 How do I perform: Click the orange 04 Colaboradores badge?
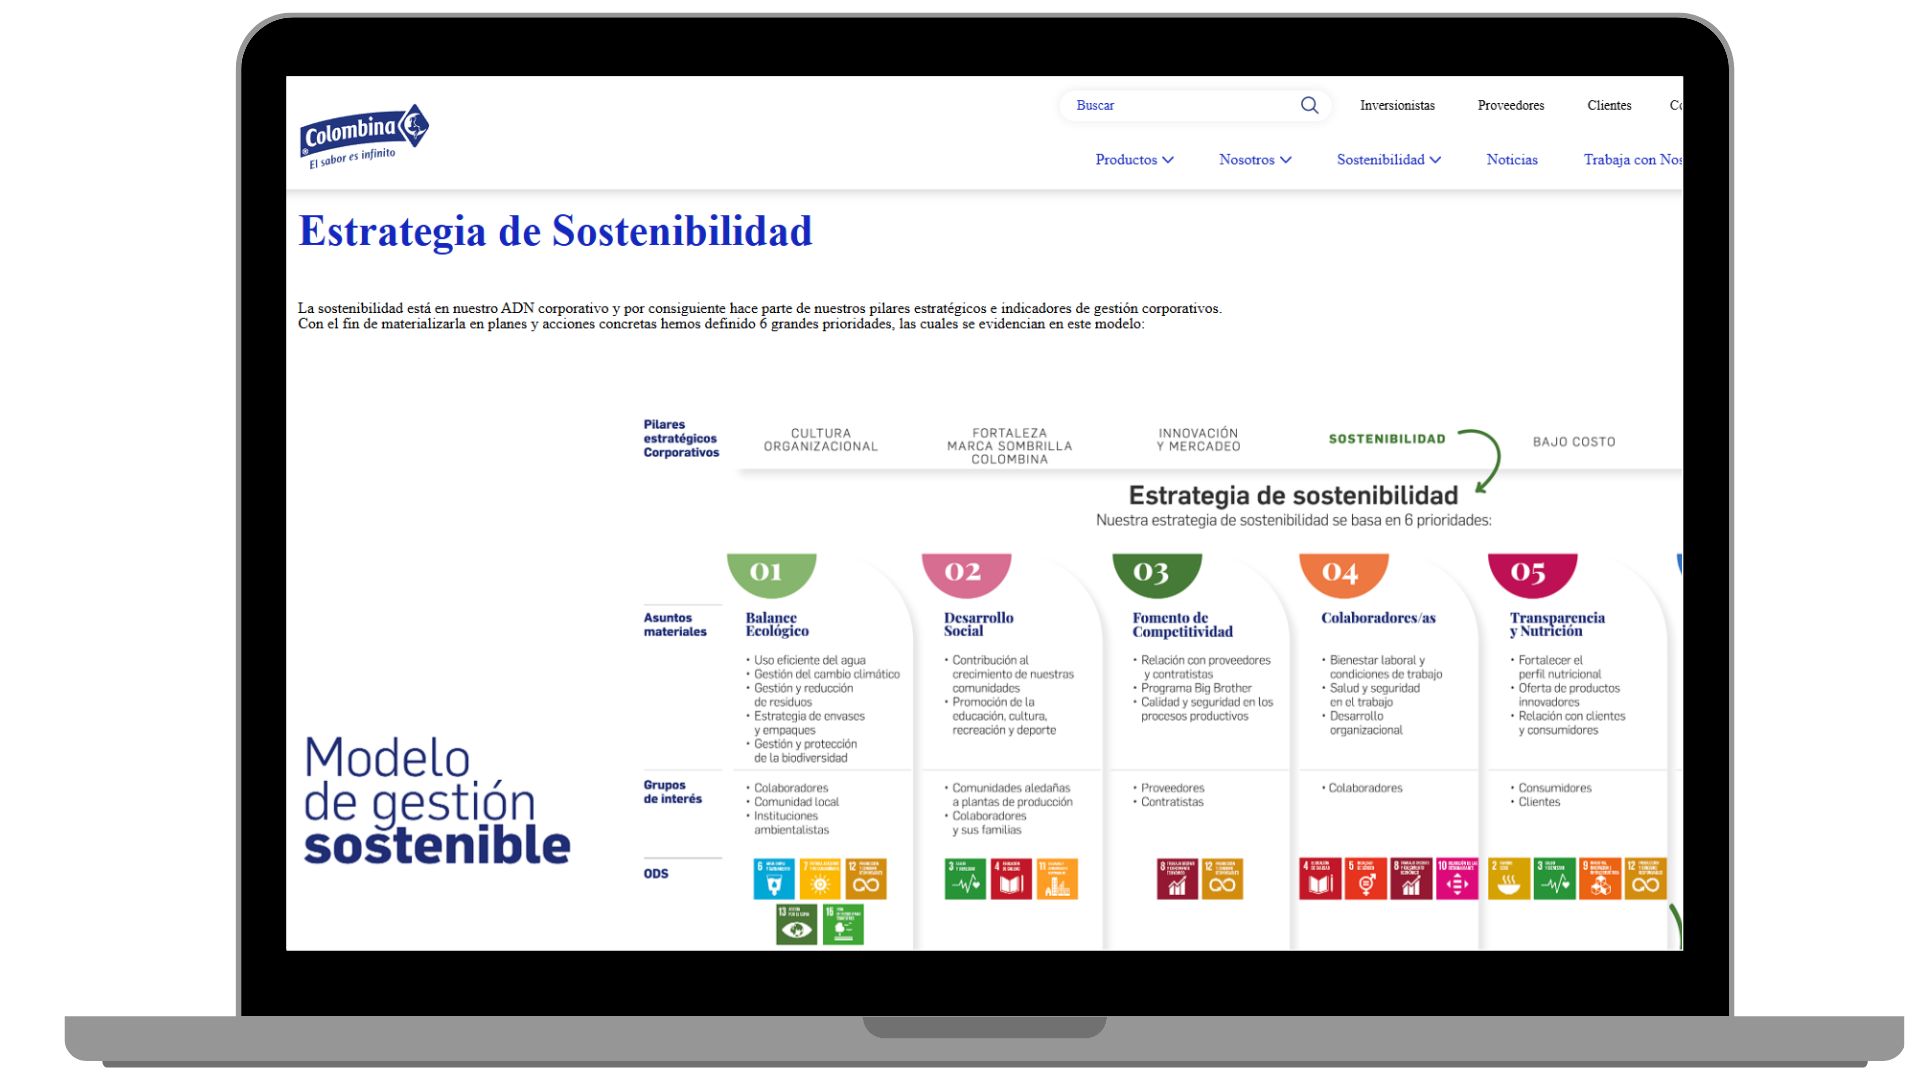1343,573
